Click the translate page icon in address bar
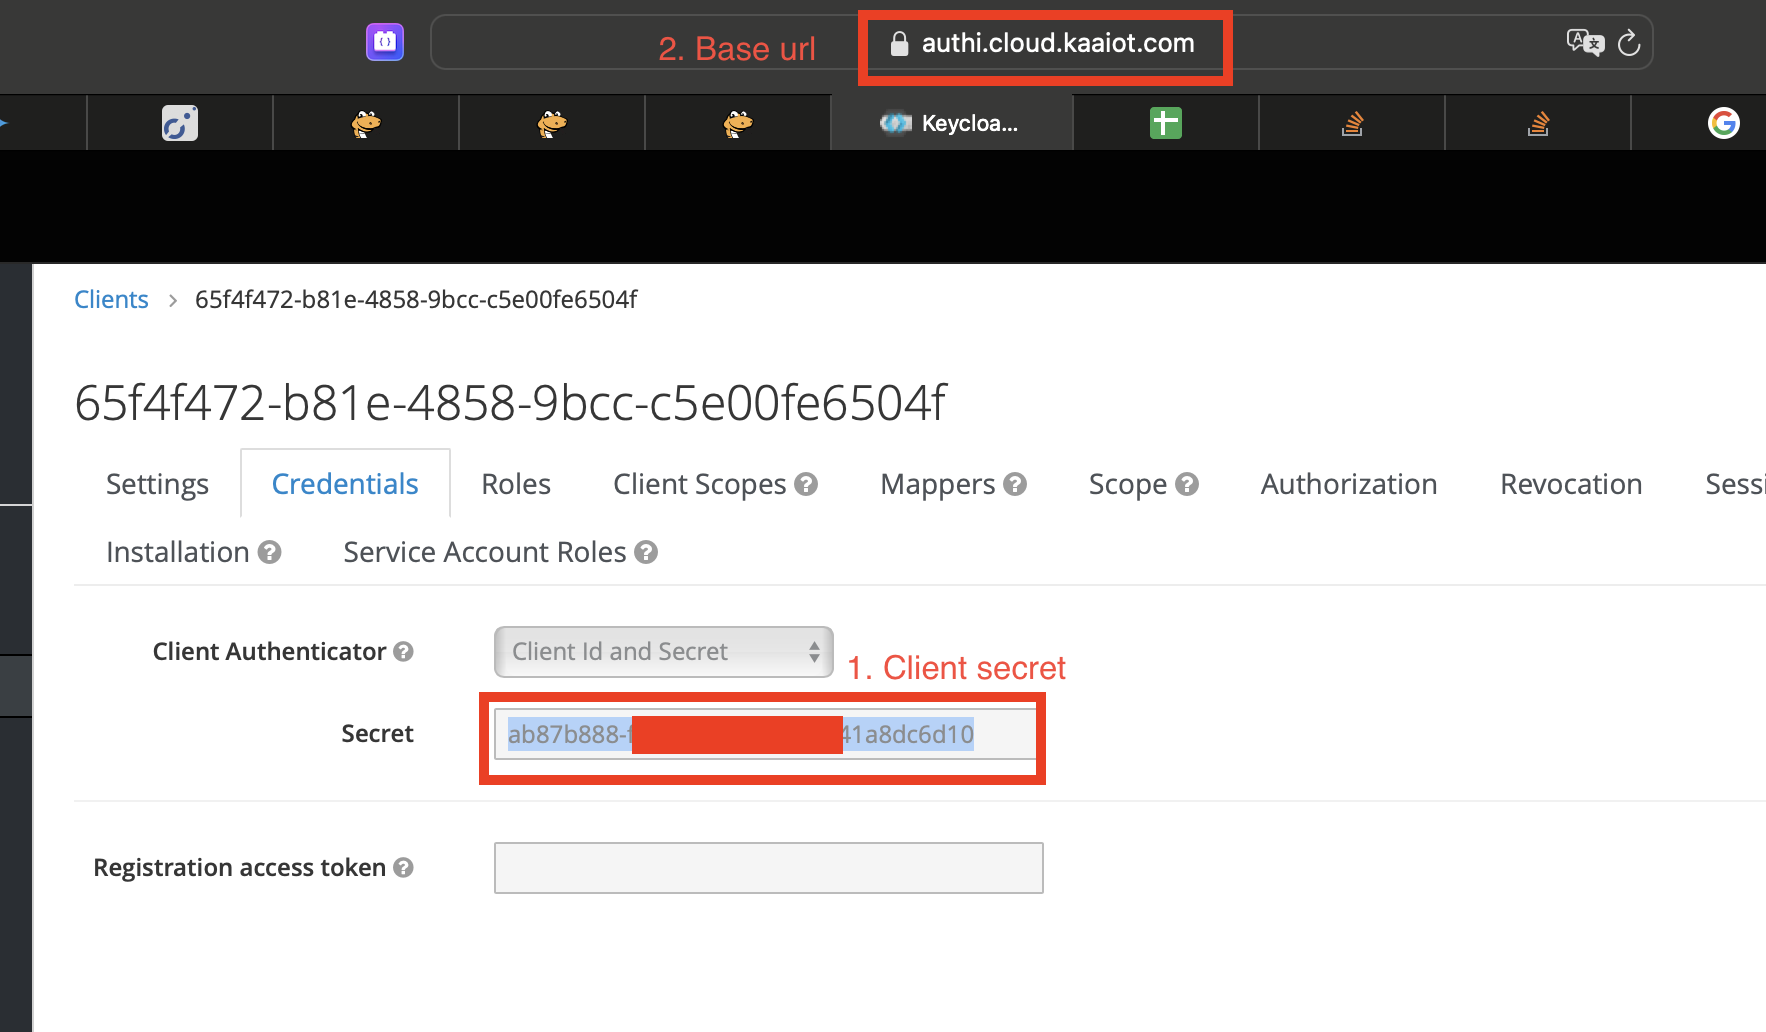Screen dimensions: 1766x1032 click(1584, 43)
